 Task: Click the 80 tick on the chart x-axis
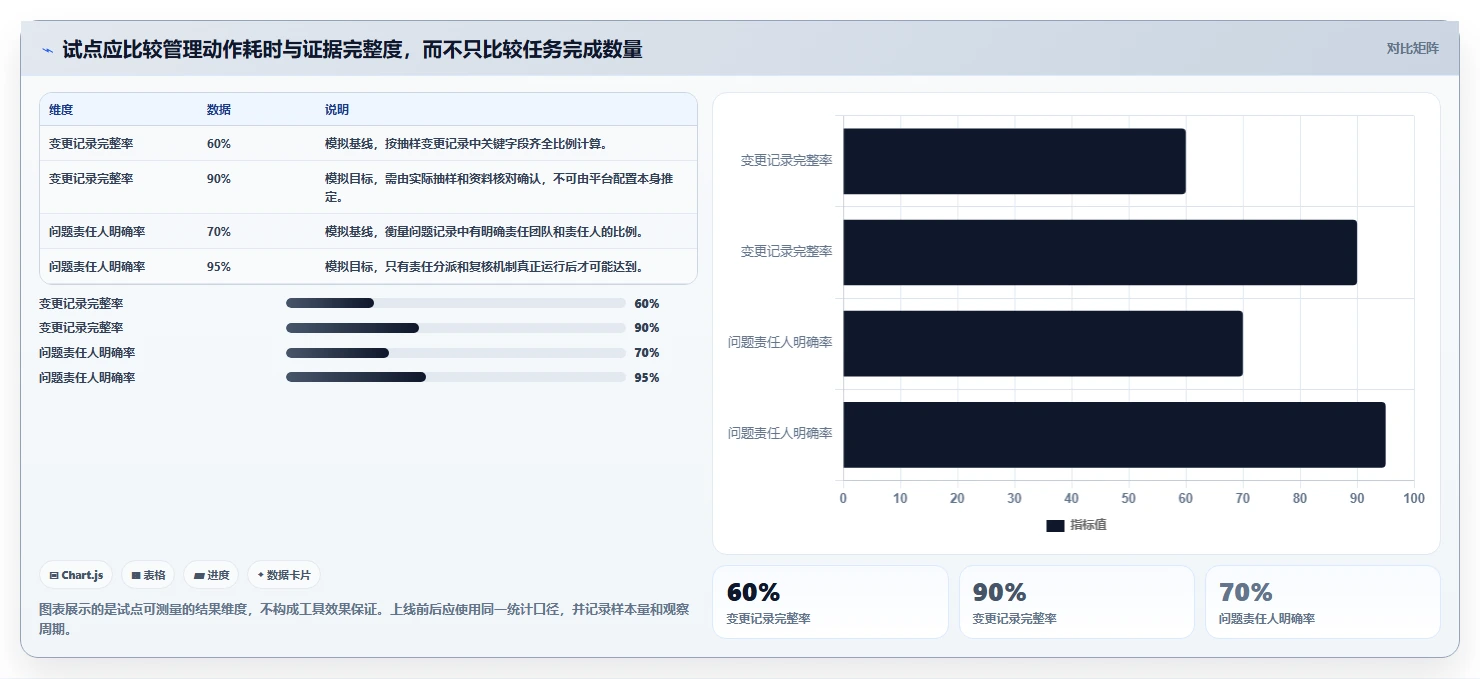click(x=1300, y=498)
